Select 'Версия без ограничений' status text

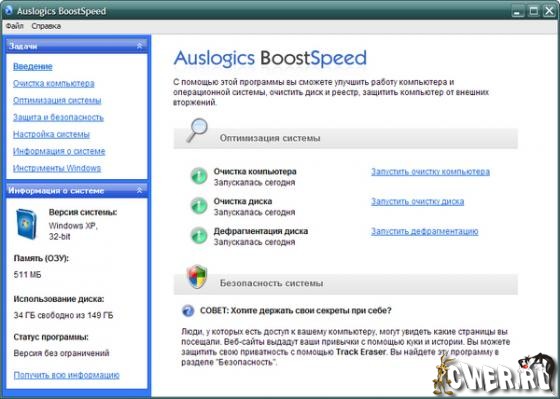(61, 353)
